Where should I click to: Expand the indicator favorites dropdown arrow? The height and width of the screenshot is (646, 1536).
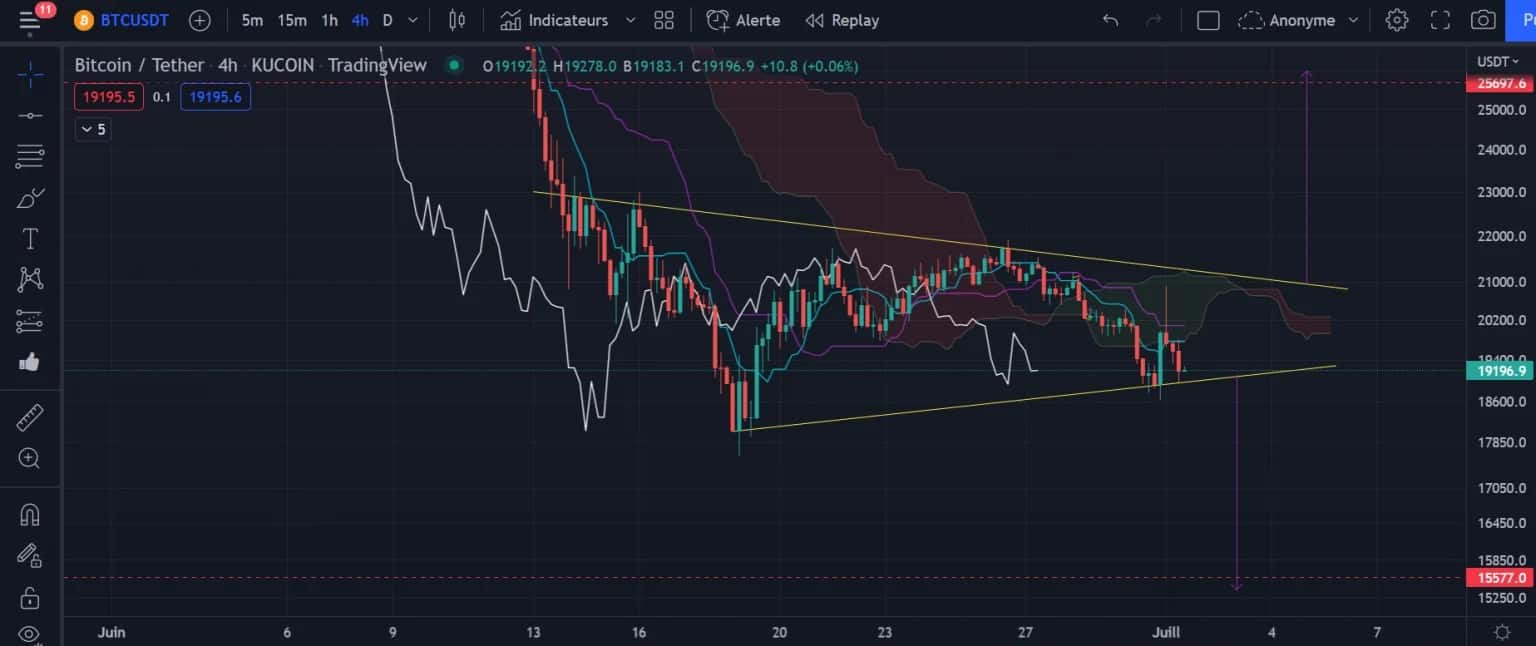629,20
